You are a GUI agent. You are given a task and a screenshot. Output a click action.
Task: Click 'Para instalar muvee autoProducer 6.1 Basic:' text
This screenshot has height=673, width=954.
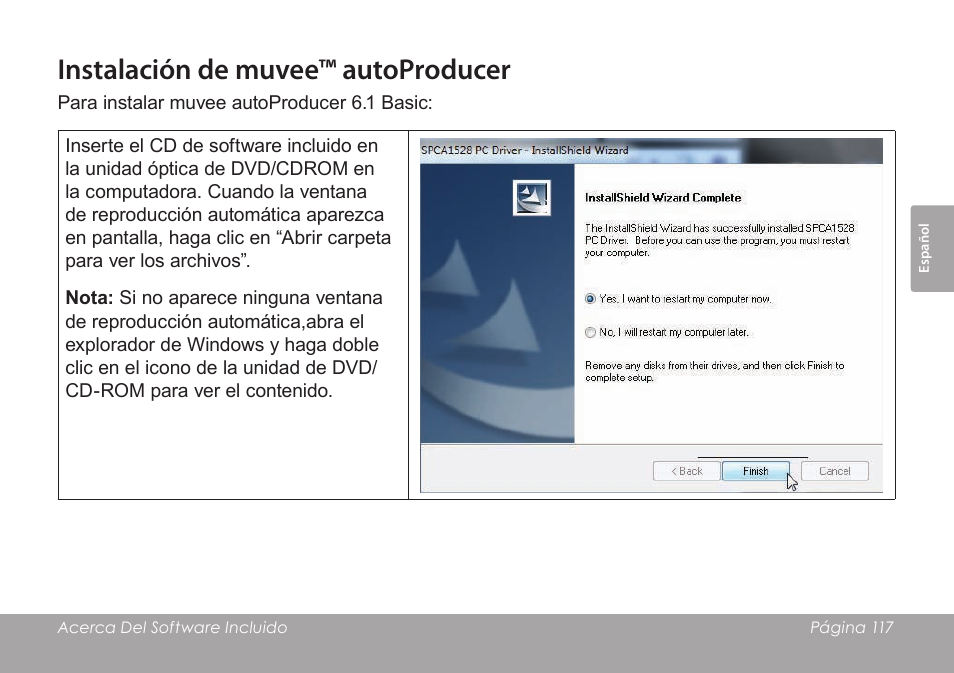pos(245,102)
